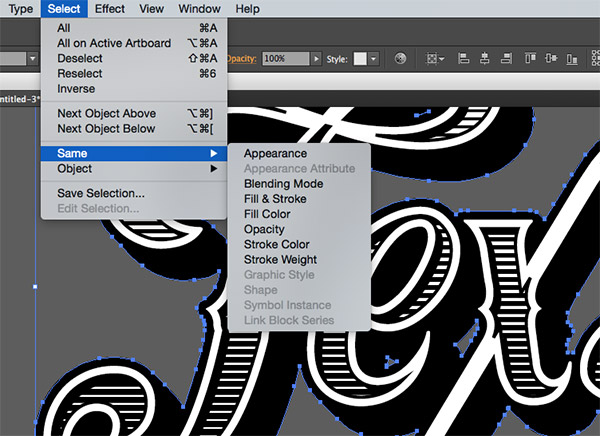Open the Opacity slider arrow
This screenshot has height=436, width=600.
316,59
